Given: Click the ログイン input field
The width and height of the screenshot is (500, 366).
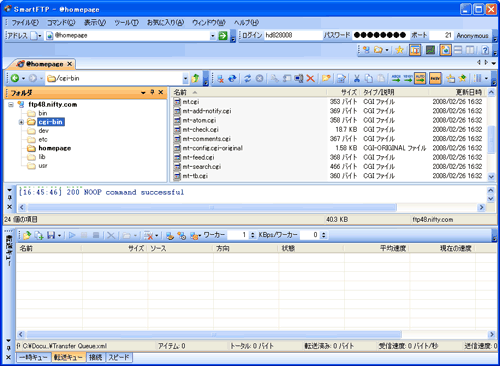Looking at the screenshot, I should tap(293, 35).
